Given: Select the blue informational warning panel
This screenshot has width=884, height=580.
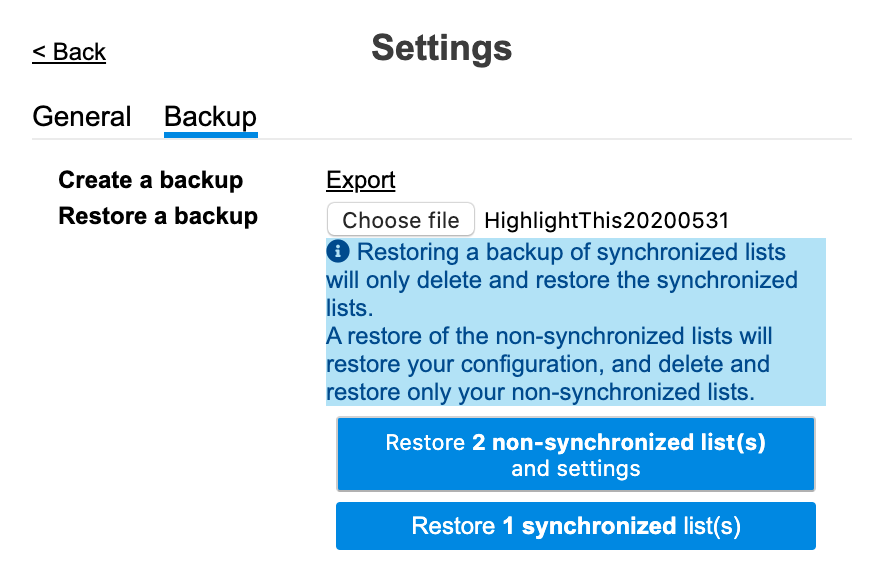Looking at the screenshot, I should click(x=575, y=322).
